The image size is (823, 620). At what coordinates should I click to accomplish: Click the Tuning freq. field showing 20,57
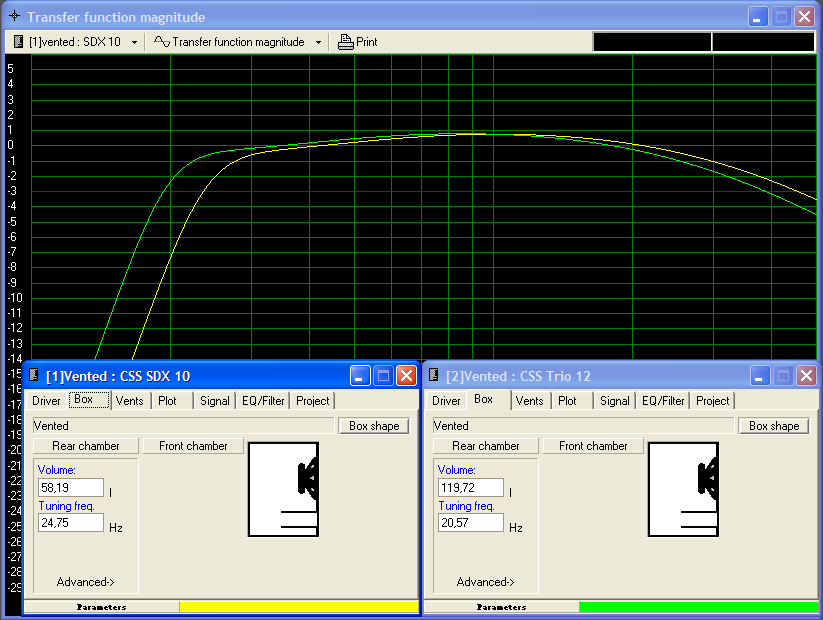pyautogui.click(x=471, y=523)
